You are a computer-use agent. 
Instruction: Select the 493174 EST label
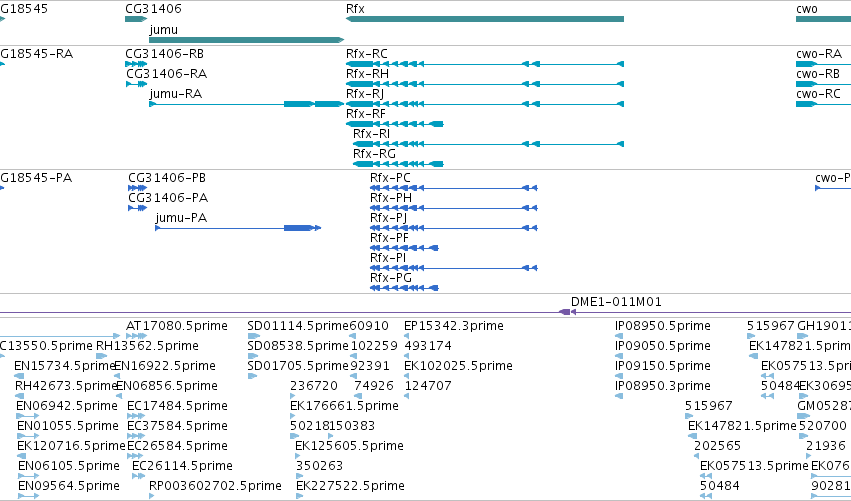tap(428, 346)
